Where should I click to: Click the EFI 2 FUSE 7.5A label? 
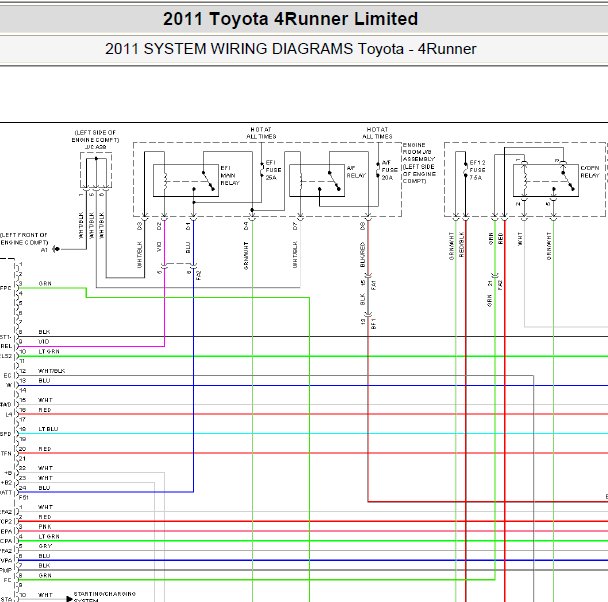click(x=477, y=170)
